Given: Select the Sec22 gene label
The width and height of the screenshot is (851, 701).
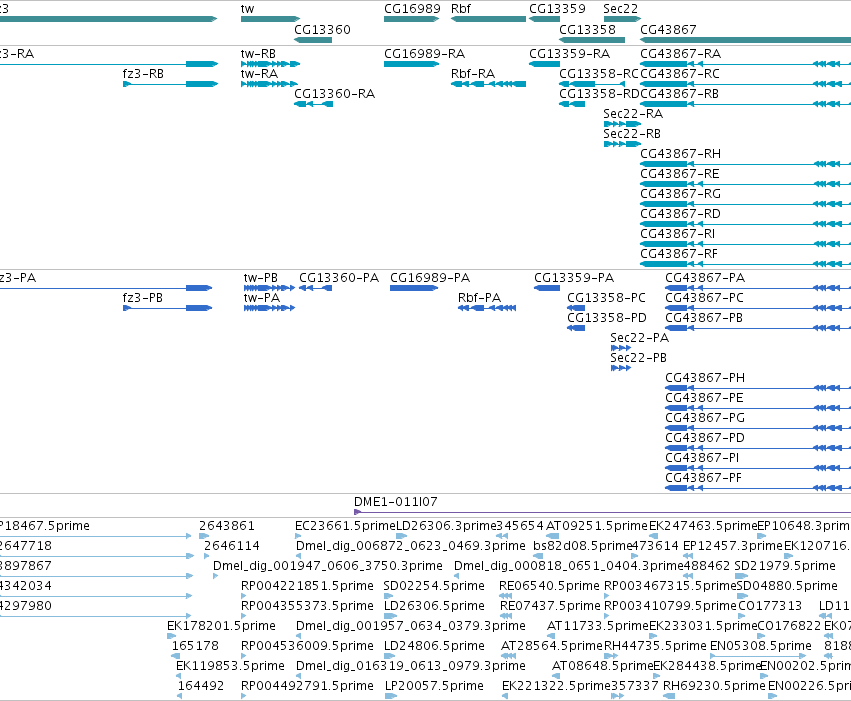Looking at the screenshot, I should click(x=620, y=9).
